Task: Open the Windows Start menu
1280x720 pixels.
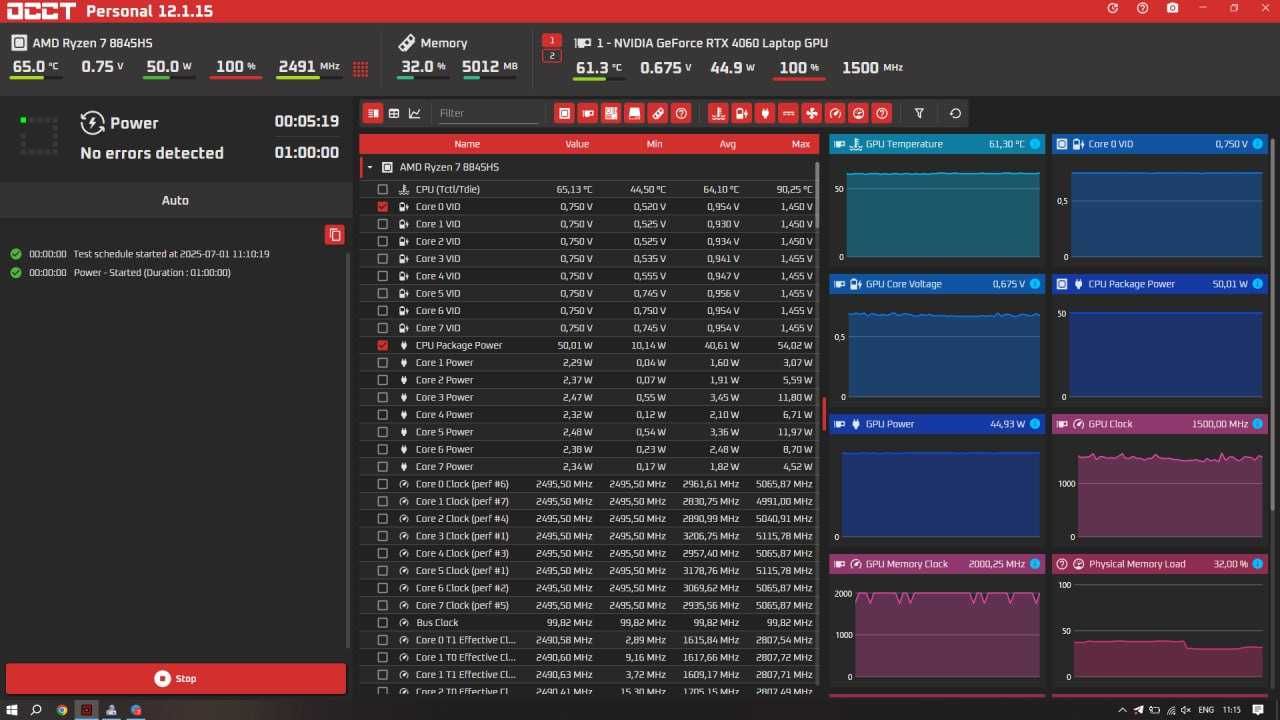Action: (x=11, y=710)
